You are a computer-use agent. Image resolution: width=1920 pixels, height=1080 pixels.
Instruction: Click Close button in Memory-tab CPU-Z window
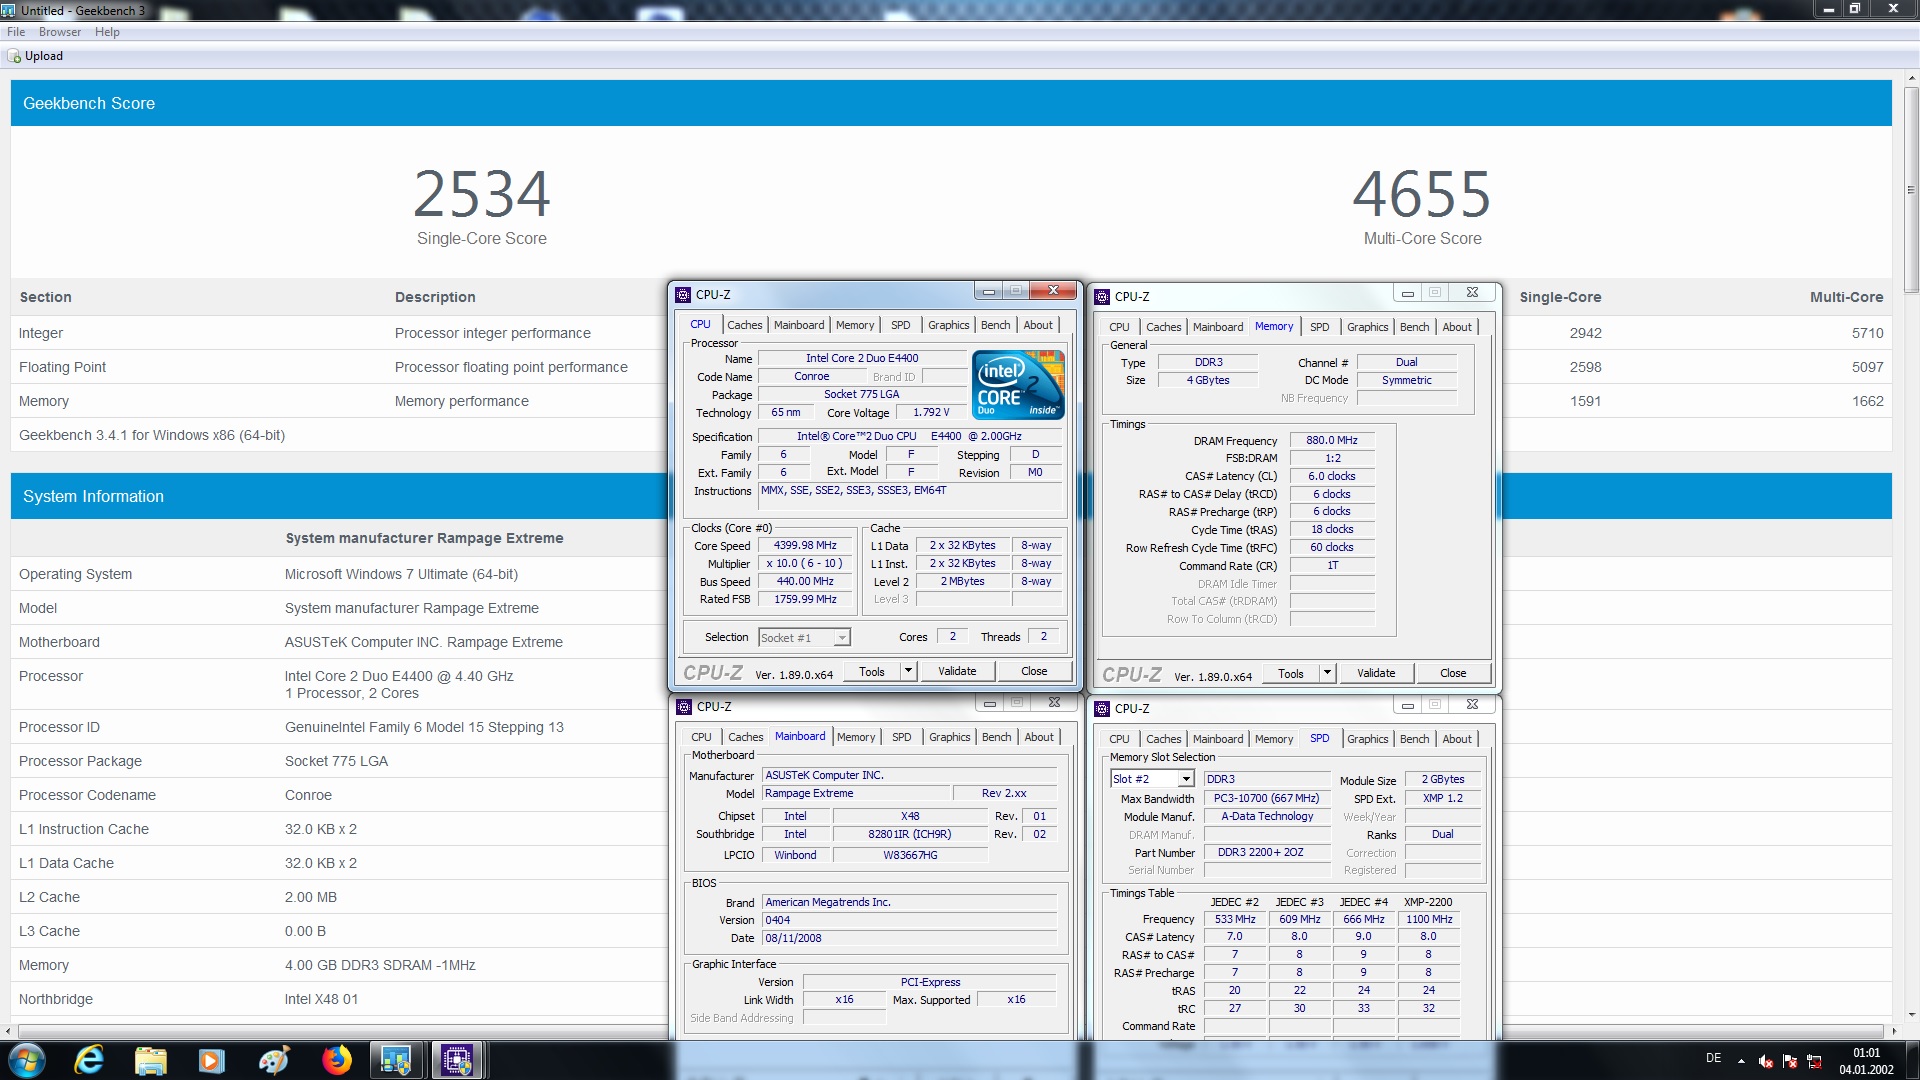pyautogui.click(x=1453, y=673)
